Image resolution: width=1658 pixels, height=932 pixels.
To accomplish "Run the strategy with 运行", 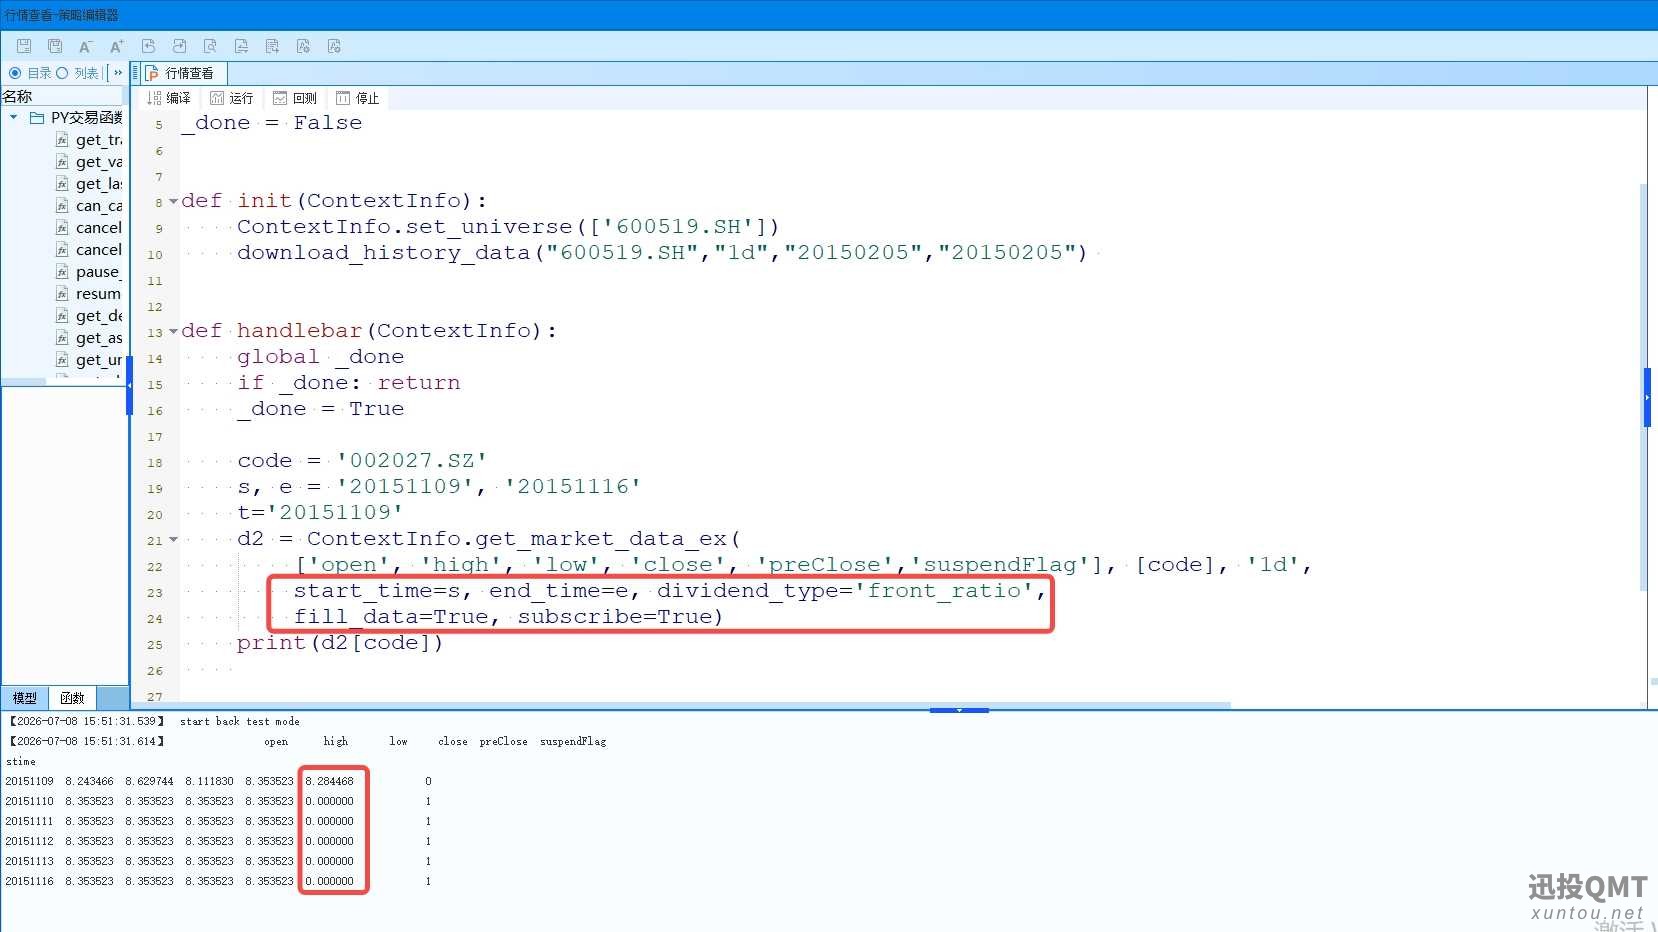I will tap(231, 98).
